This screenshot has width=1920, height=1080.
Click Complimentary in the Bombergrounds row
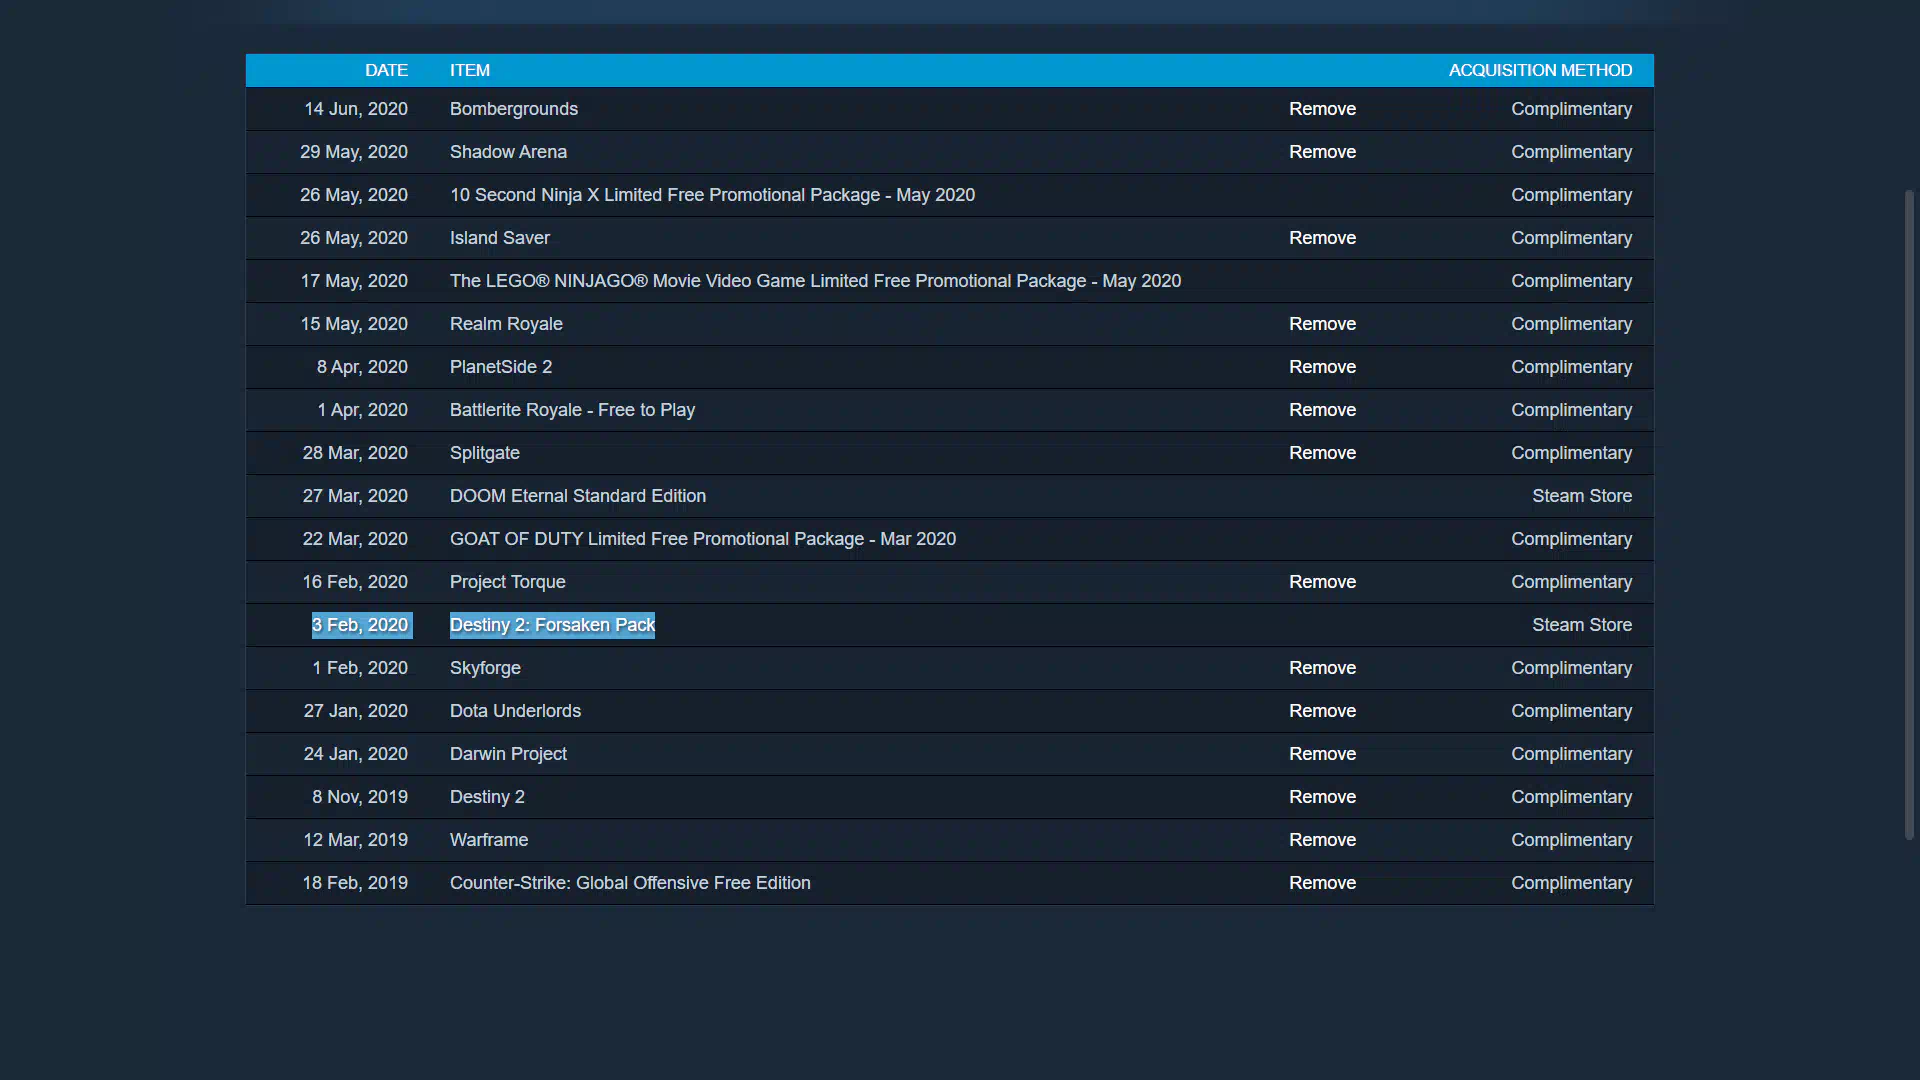[1571, 109]
